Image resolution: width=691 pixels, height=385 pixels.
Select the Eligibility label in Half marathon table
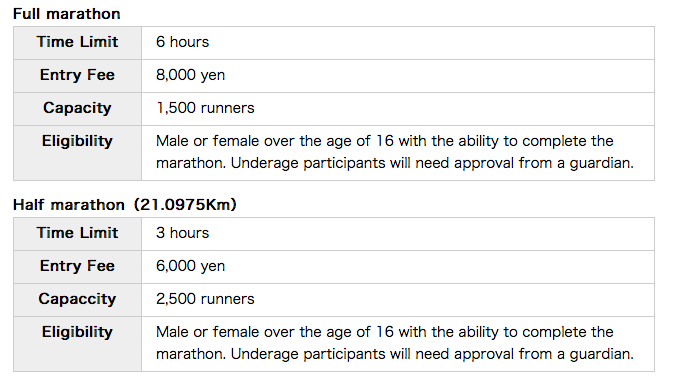coord(77,332)
